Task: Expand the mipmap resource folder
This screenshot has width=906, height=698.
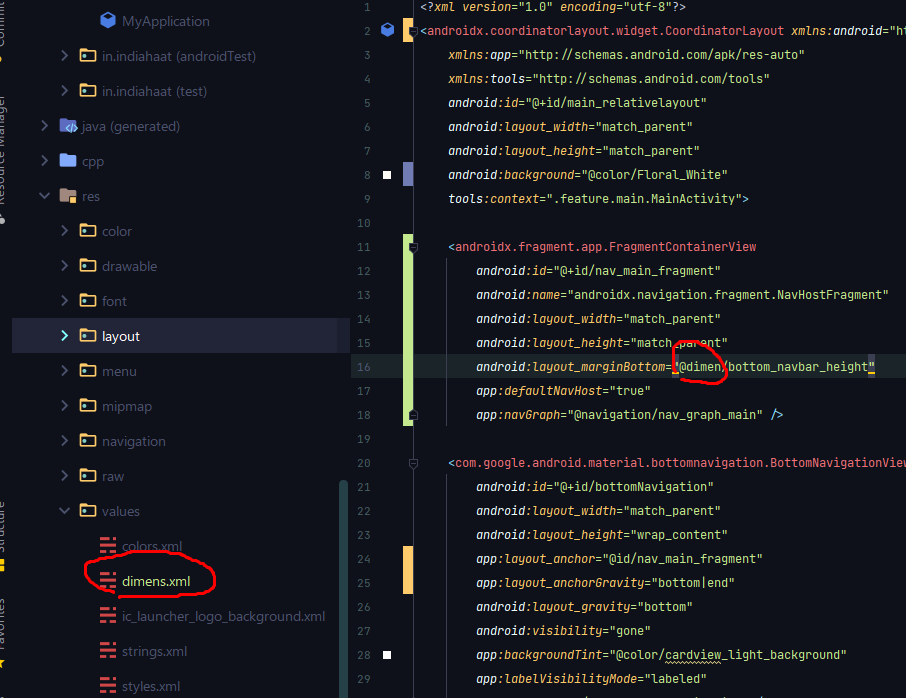Action: [64, 406]
